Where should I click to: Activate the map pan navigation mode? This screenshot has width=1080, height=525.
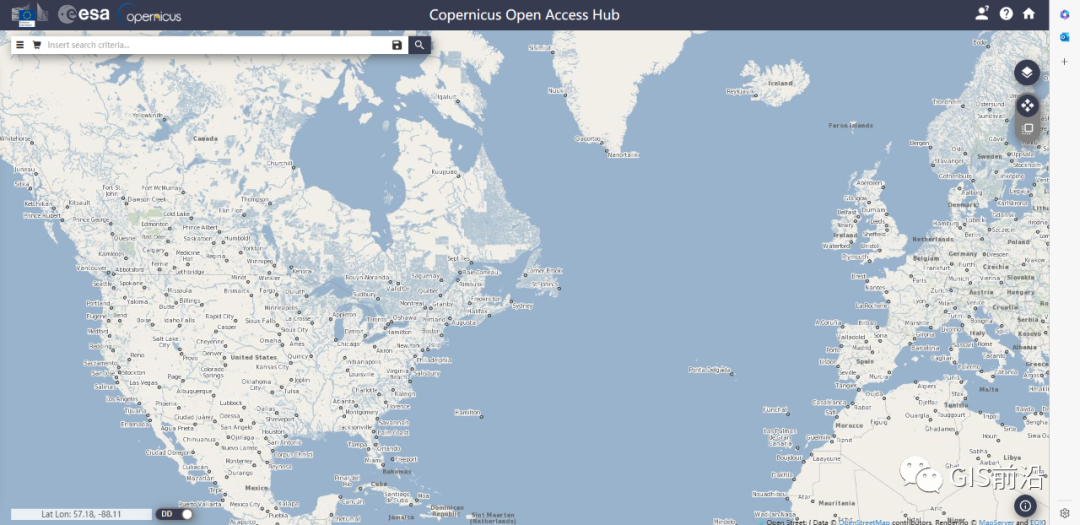tap(1027, 105)
